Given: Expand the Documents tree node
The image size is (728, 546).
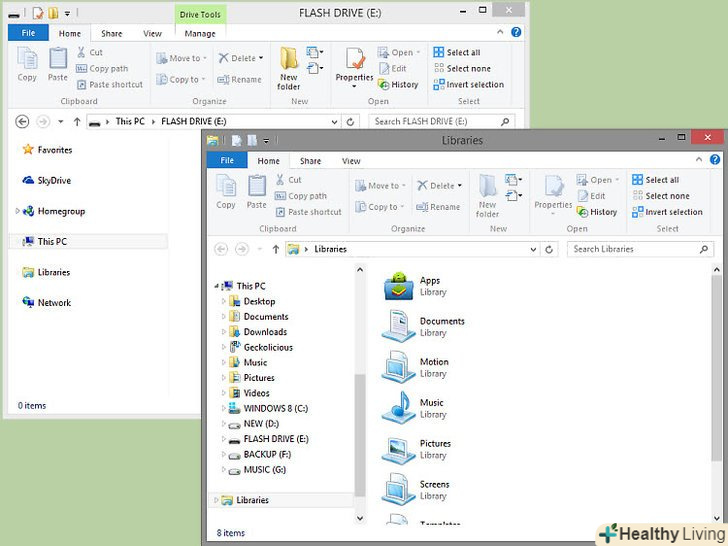Looking at the screenshot, I should click(224, 317).
